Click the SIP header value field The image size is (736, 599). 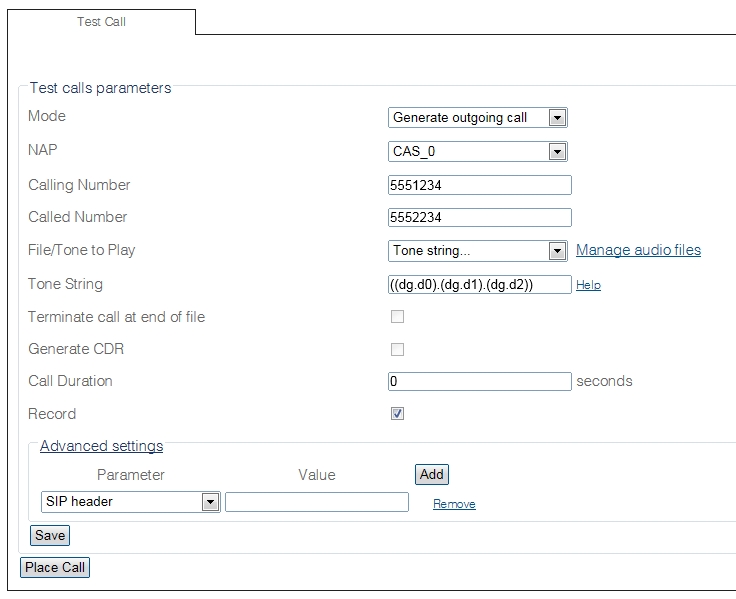316,502
